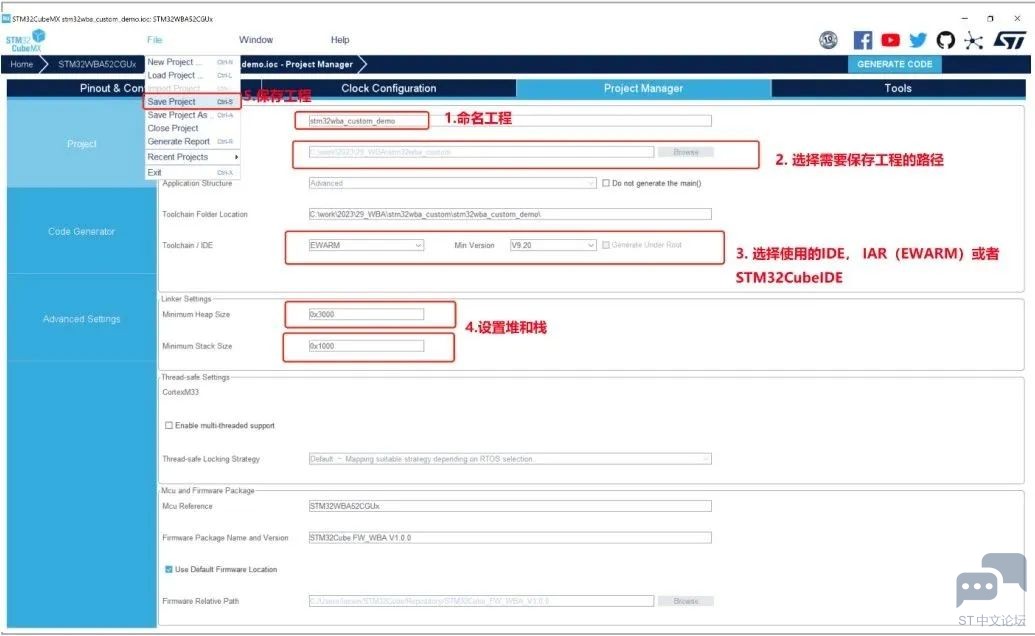Image resolution: width=1035 pixels, height=636 pixels.
Task: Click Browse next to Firmware Relative Path
Action: (685, 601)
